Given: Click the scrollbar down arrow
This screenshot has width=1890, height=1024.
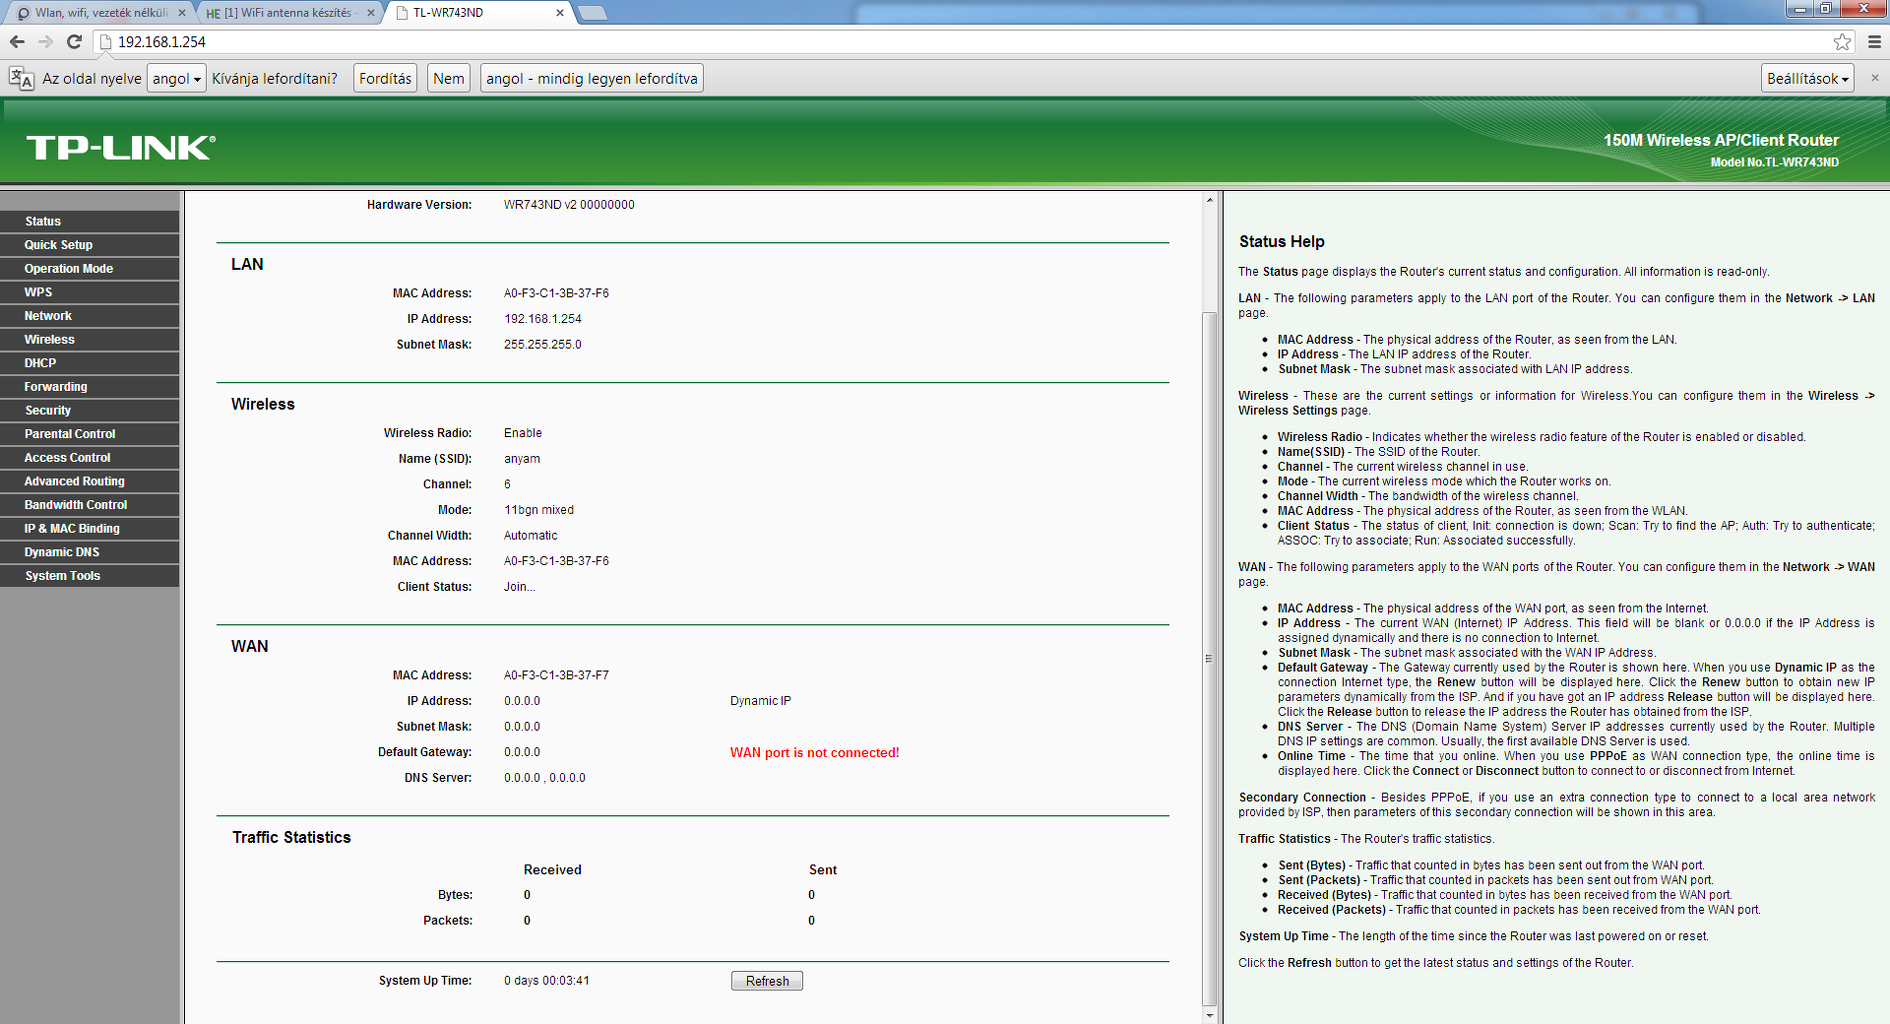Looking at the screenshot, I should 1209,1016.
